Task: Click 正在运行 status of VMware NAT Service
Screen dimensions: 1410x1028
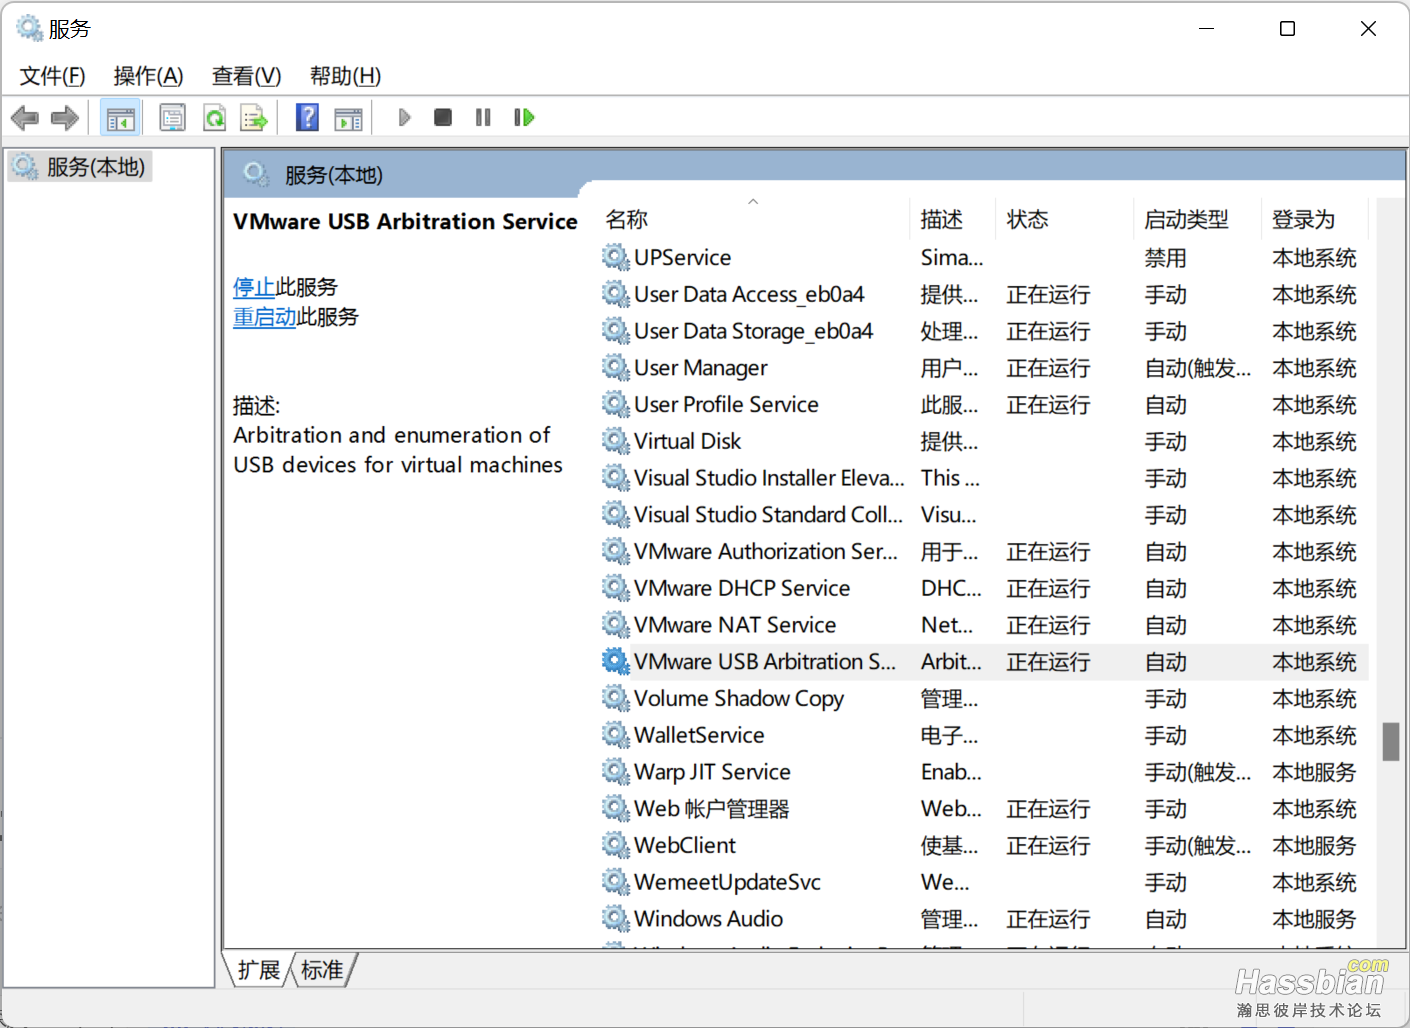Action: 1048,625
